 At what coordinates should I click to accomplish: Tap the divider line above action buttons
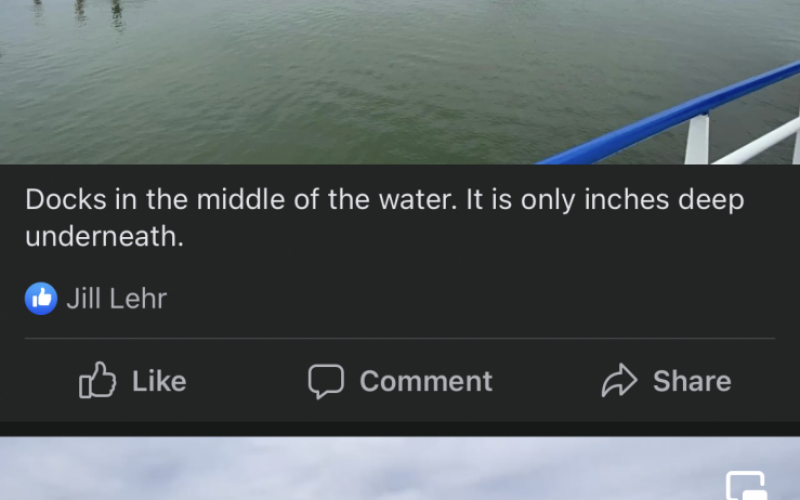click(x=400, y=339)
